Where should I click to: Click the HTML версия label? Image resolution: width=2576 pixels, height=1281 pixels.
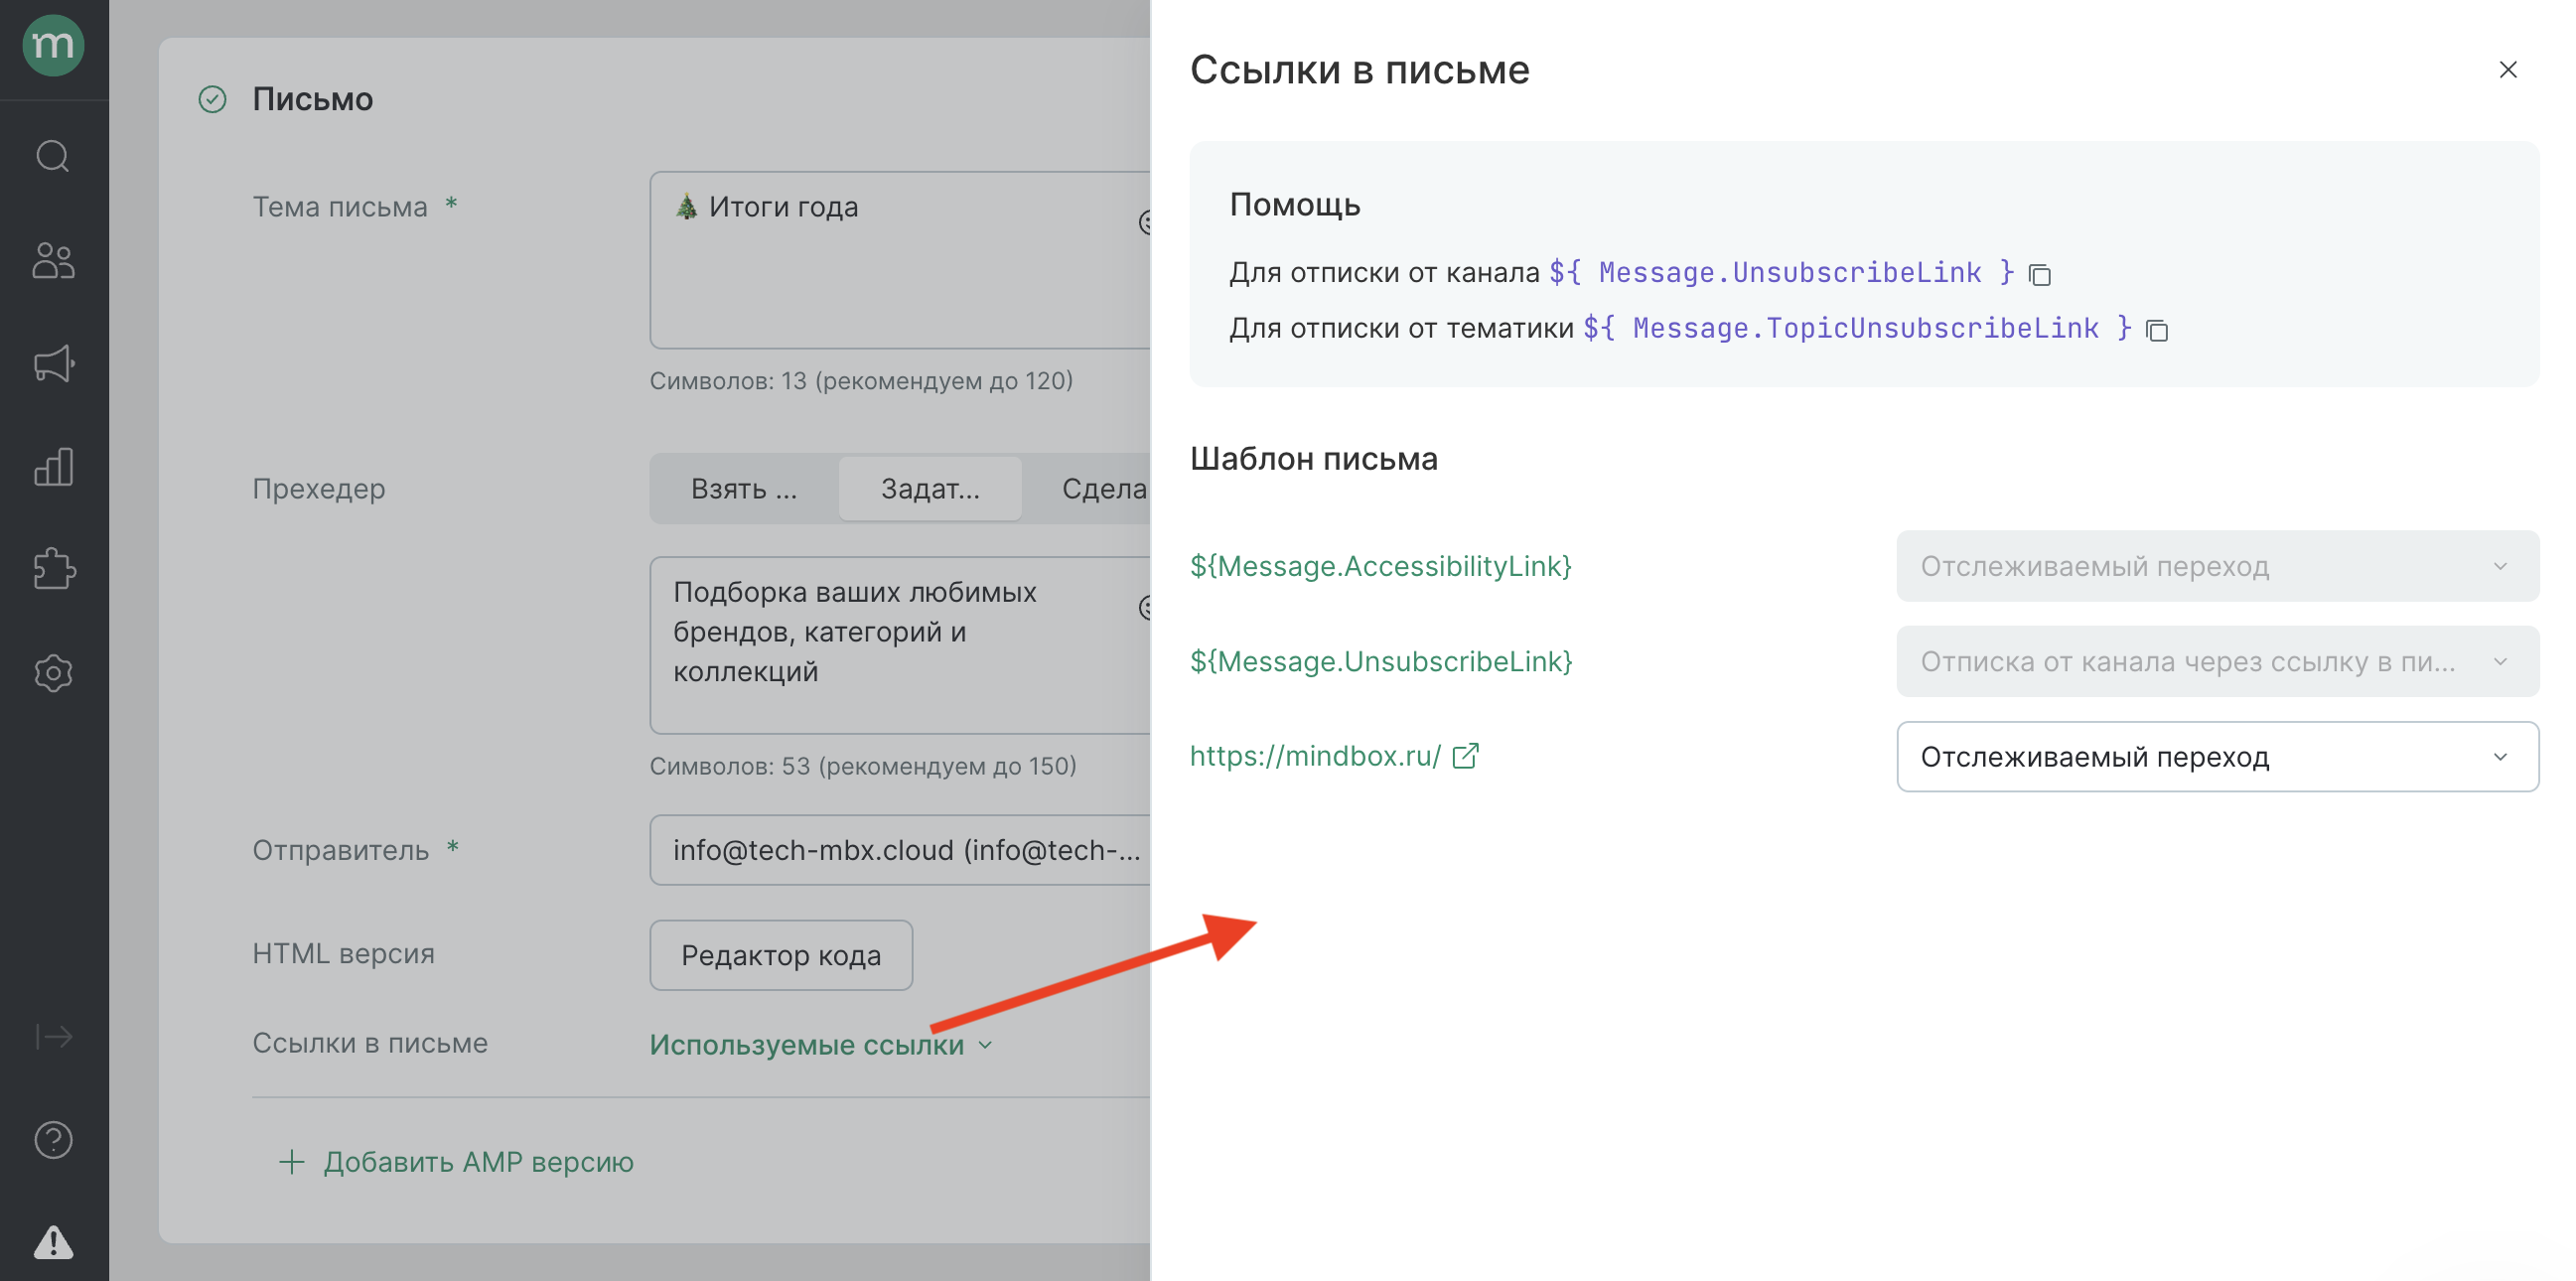(343, 954)
